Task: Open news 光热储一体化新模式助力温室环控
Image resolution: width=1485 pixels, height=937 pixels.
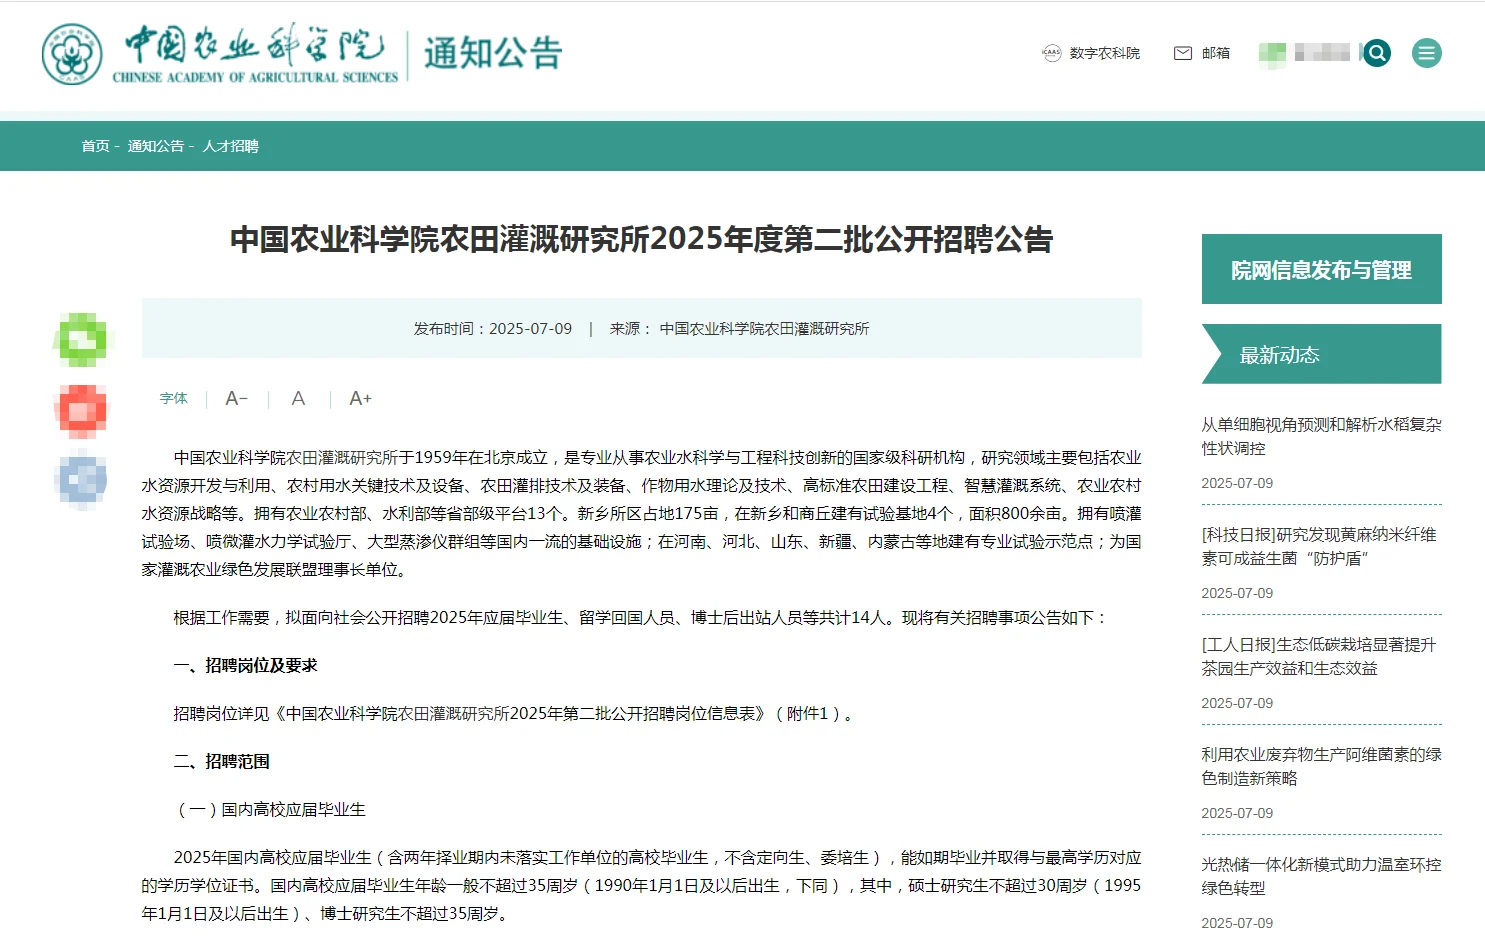Action: coord(1321,876)
